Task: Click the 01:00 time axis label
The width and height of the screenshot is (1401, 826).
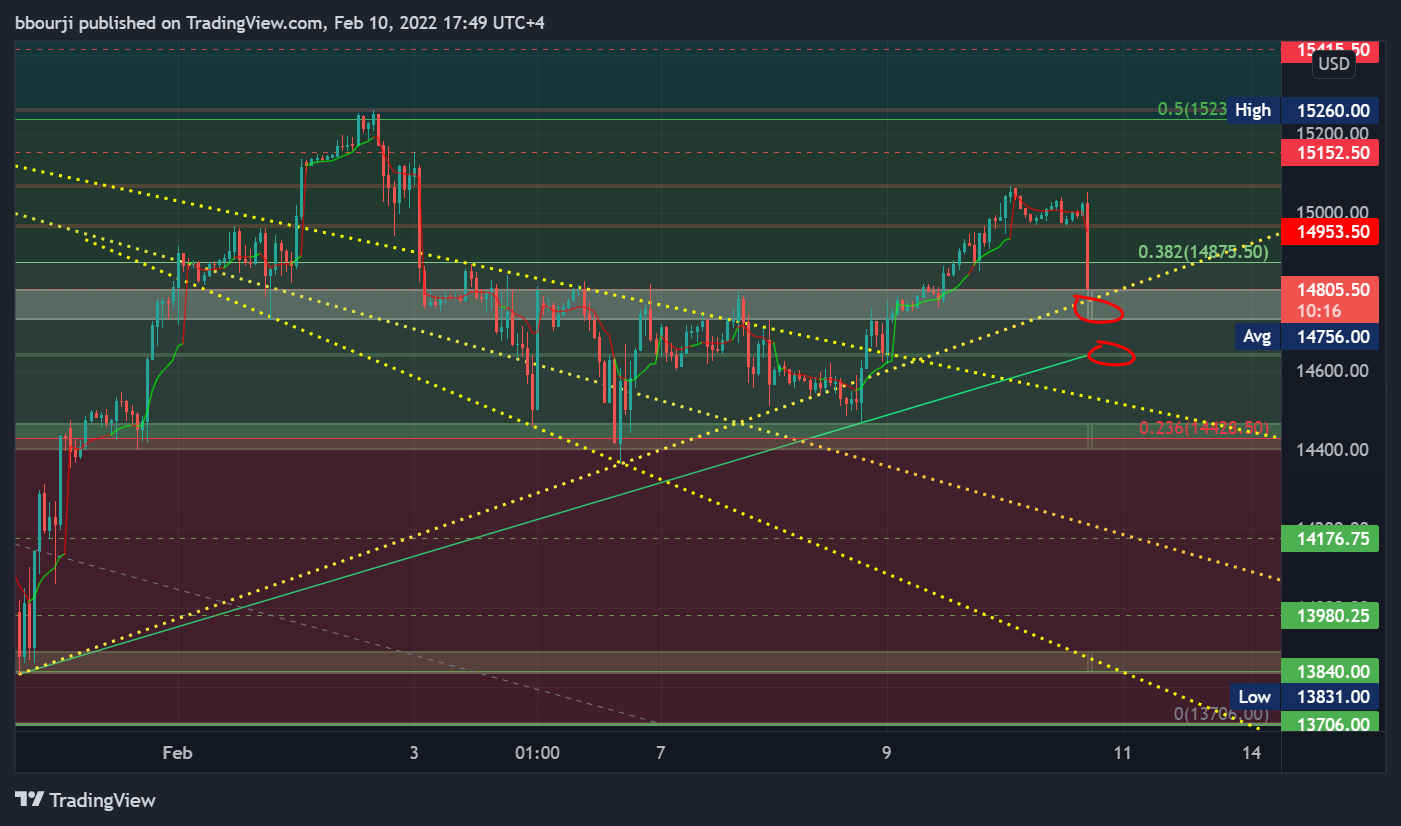Action: pyautogui.click(x=537, y=752)
